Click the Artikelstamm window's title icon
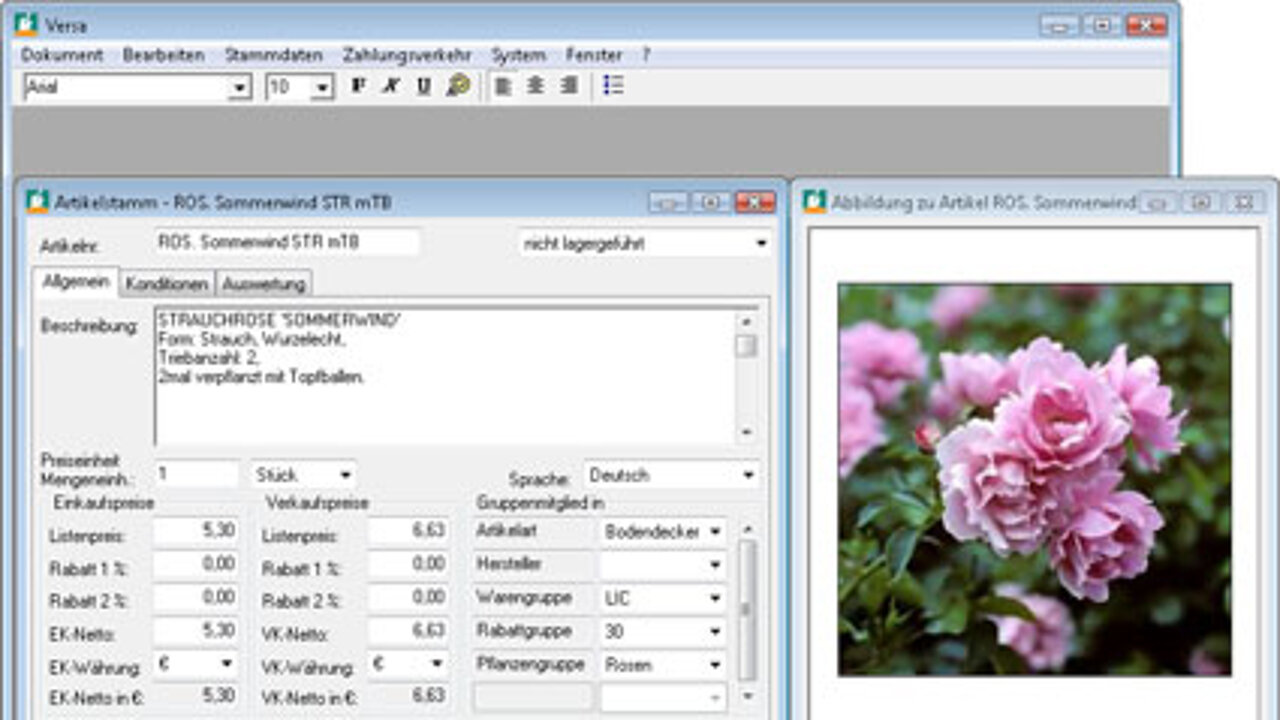The height and width of the screenshot is (720, 1280). coord(37,202)
